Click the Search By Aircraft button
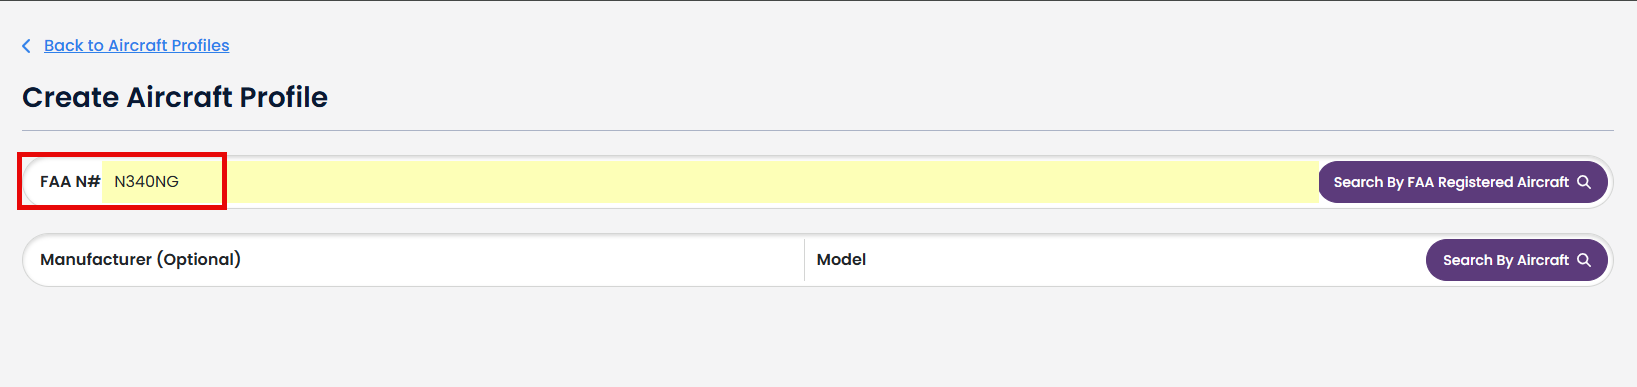Screen dimensions: 1637x387 (x=1516, y=260)
